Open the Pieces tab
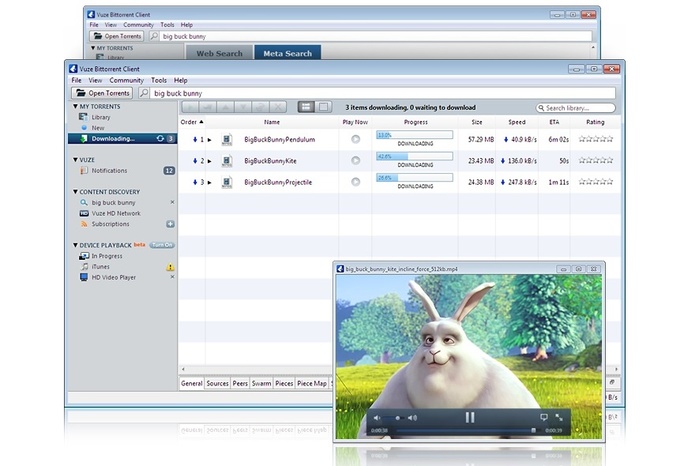The height and width of the screenshot is (466, 699). point(284,384)
